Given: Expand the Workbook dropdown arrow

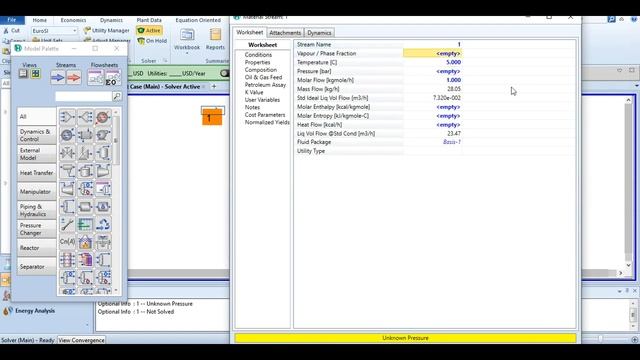Looking at the screenshot, I should click(187, 53).
